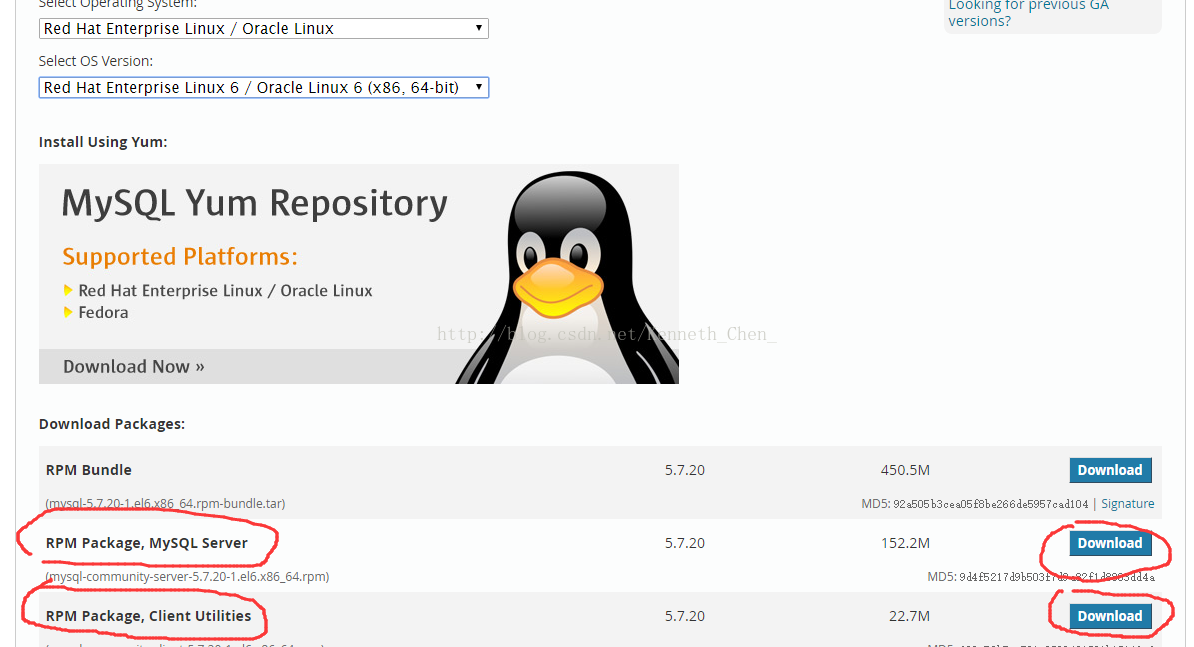Click the 450.5M size value
The image size is (1194, 647).
(x=905, y=470)
